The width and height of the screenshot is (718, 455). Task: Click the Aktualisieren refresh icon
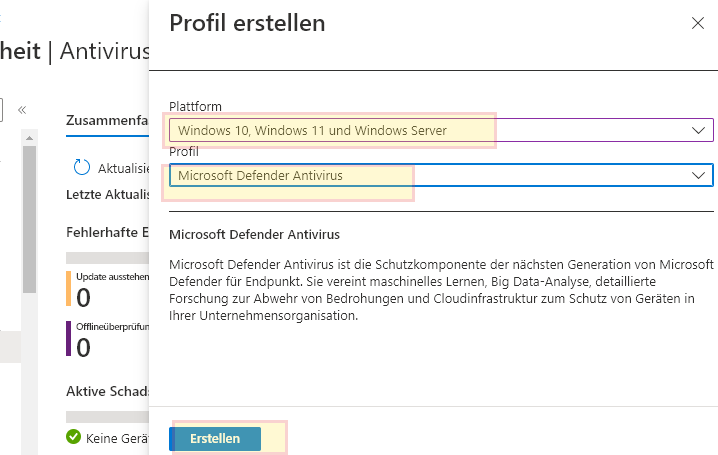point(81,167)
